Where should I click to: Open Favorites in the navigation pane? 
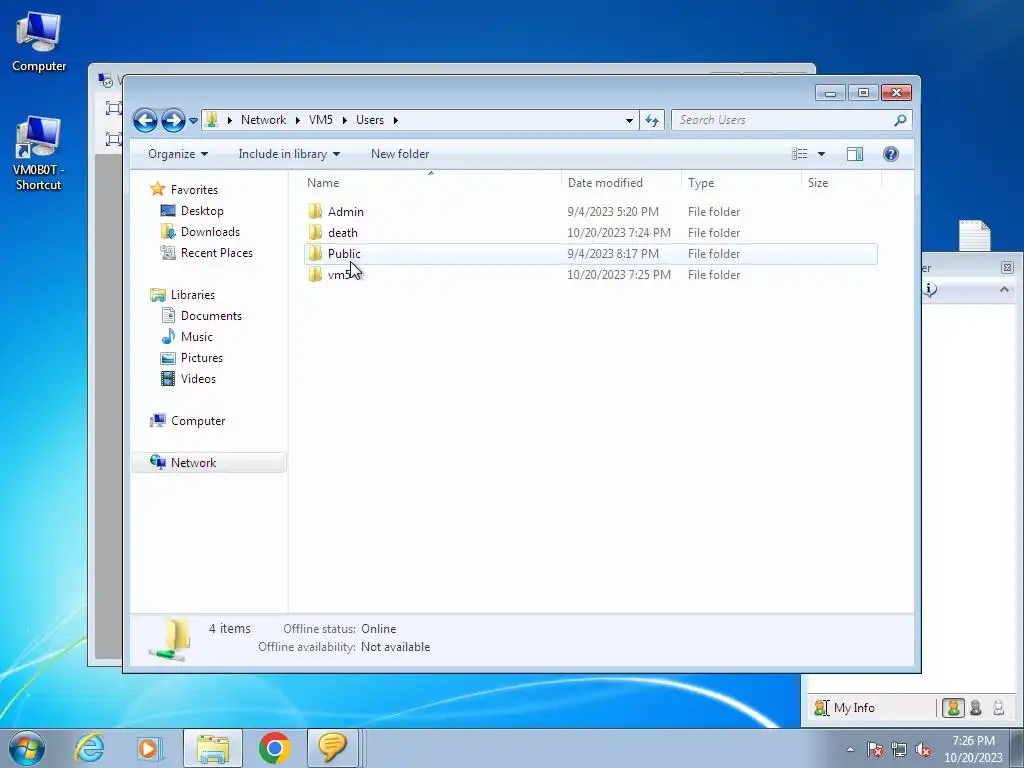point(194,190)
